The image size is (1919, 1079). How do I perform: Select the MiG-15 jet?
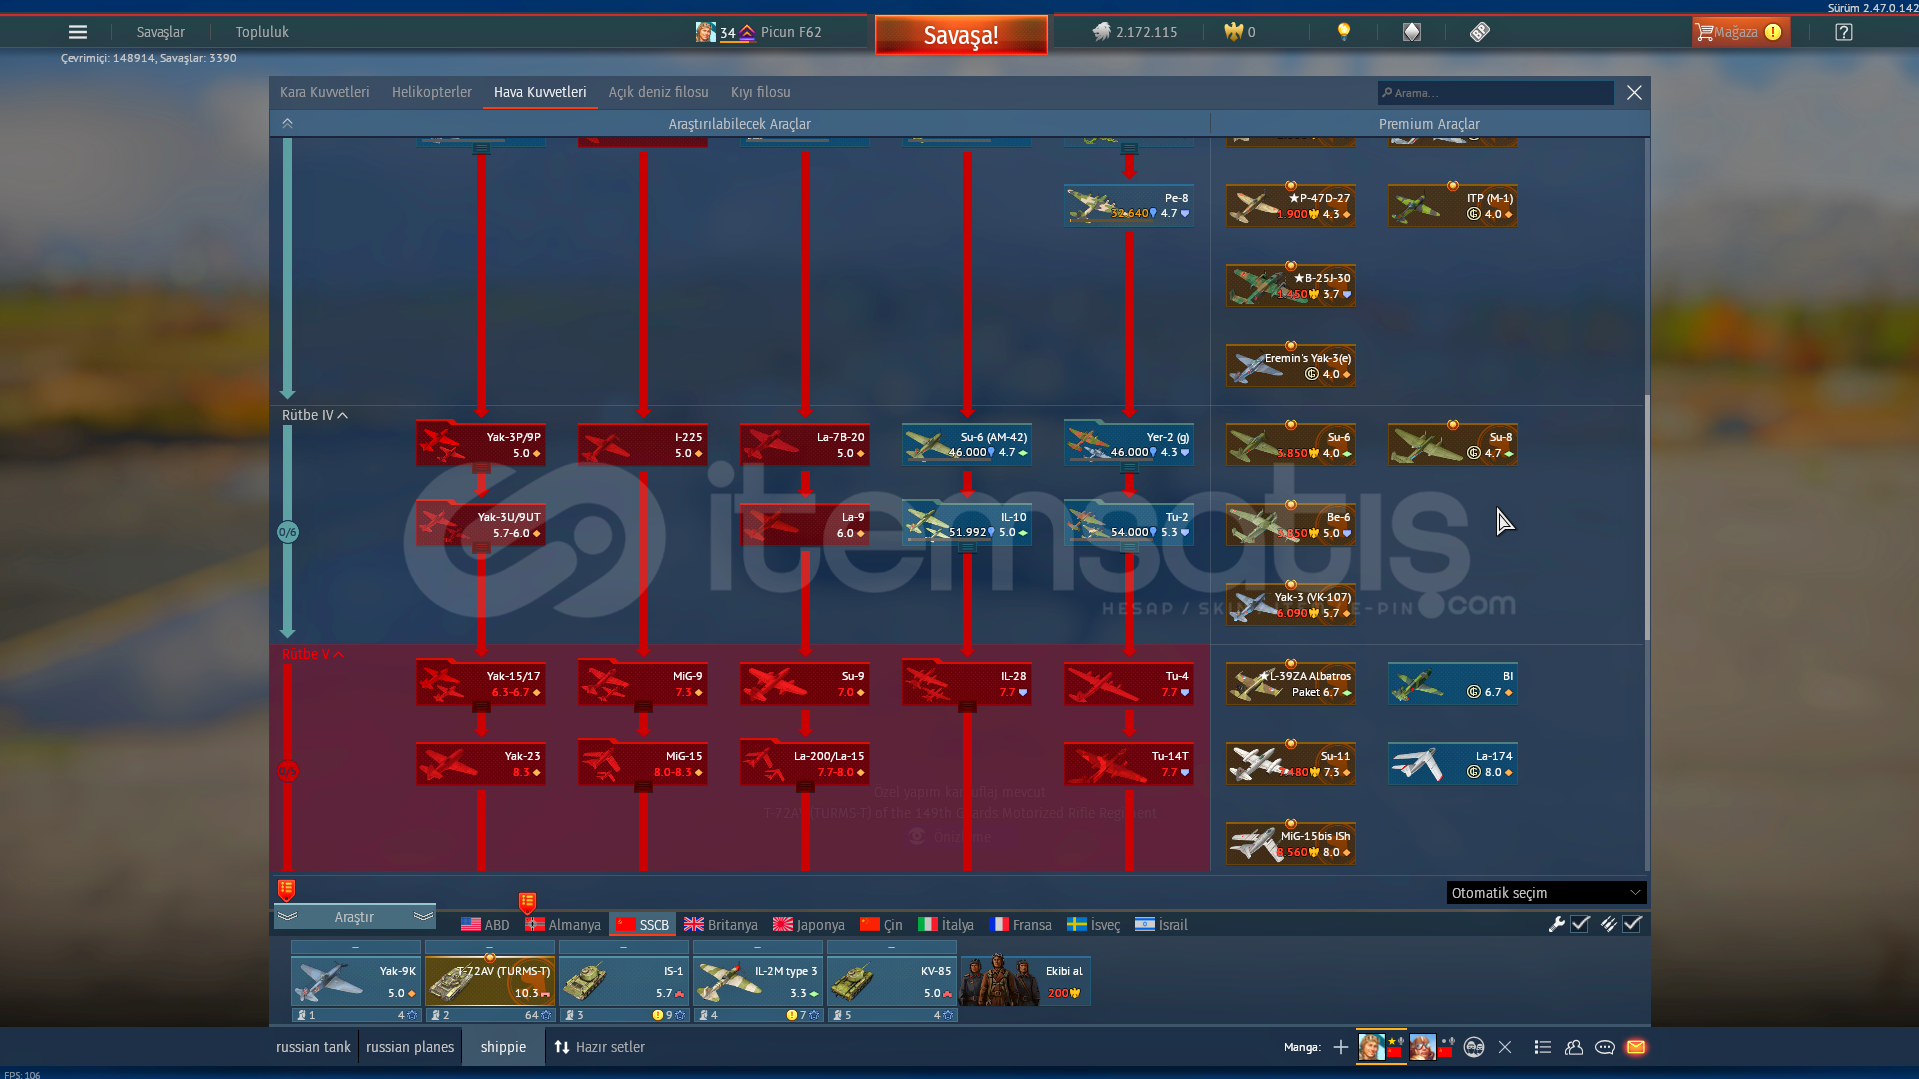643,763
